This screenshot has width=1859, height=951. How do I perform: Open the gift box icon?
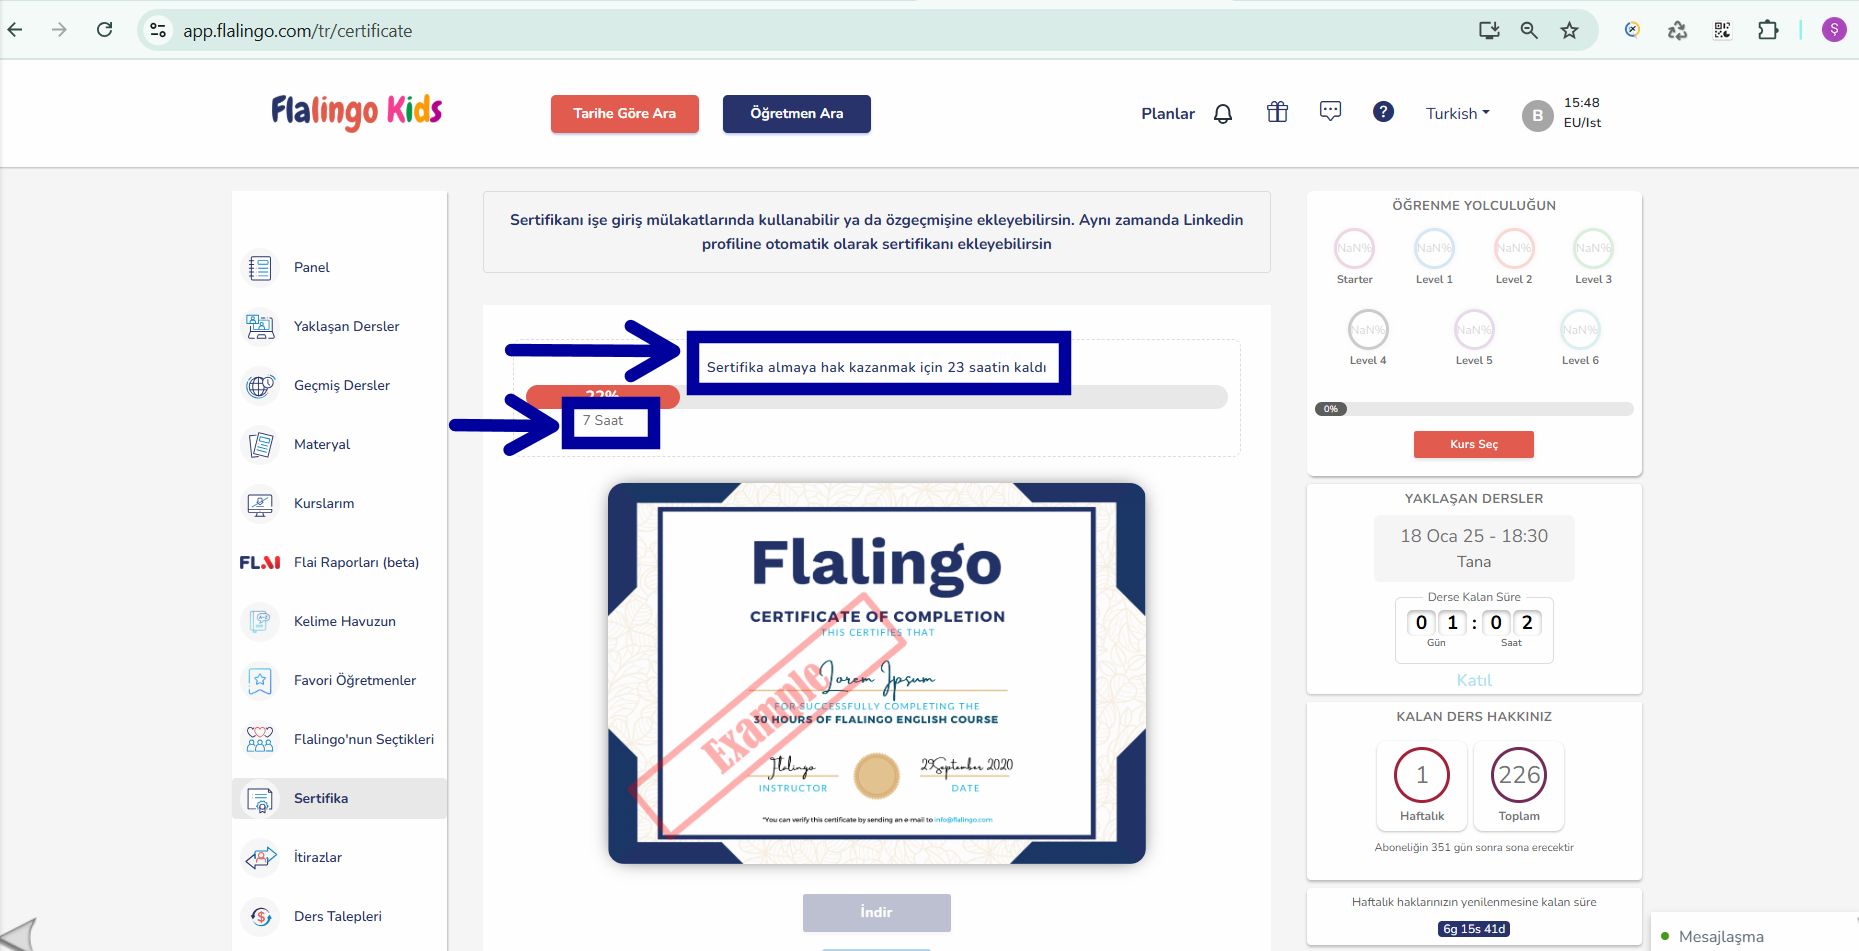click(1277, 112)
